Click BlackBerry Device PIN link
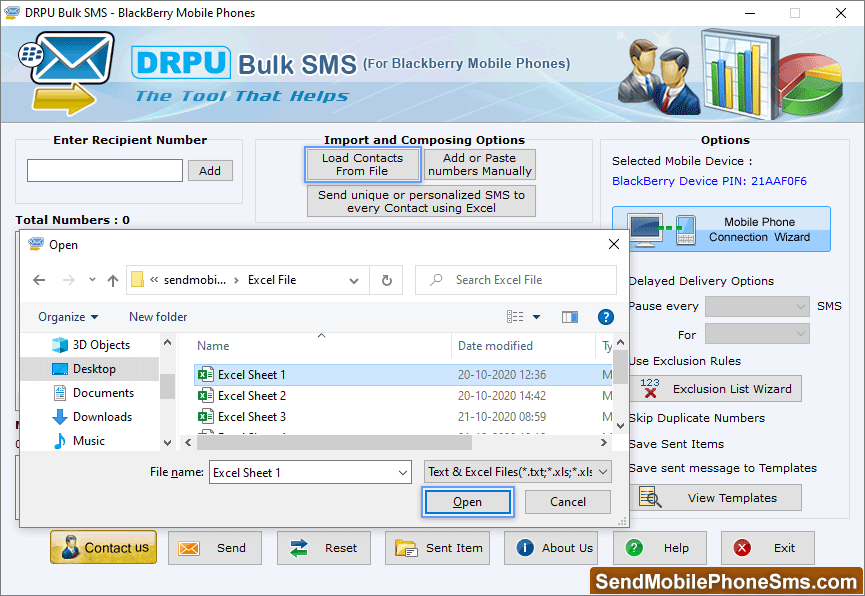This screenshot has height=596, width=865. click(x=709, y=181)
